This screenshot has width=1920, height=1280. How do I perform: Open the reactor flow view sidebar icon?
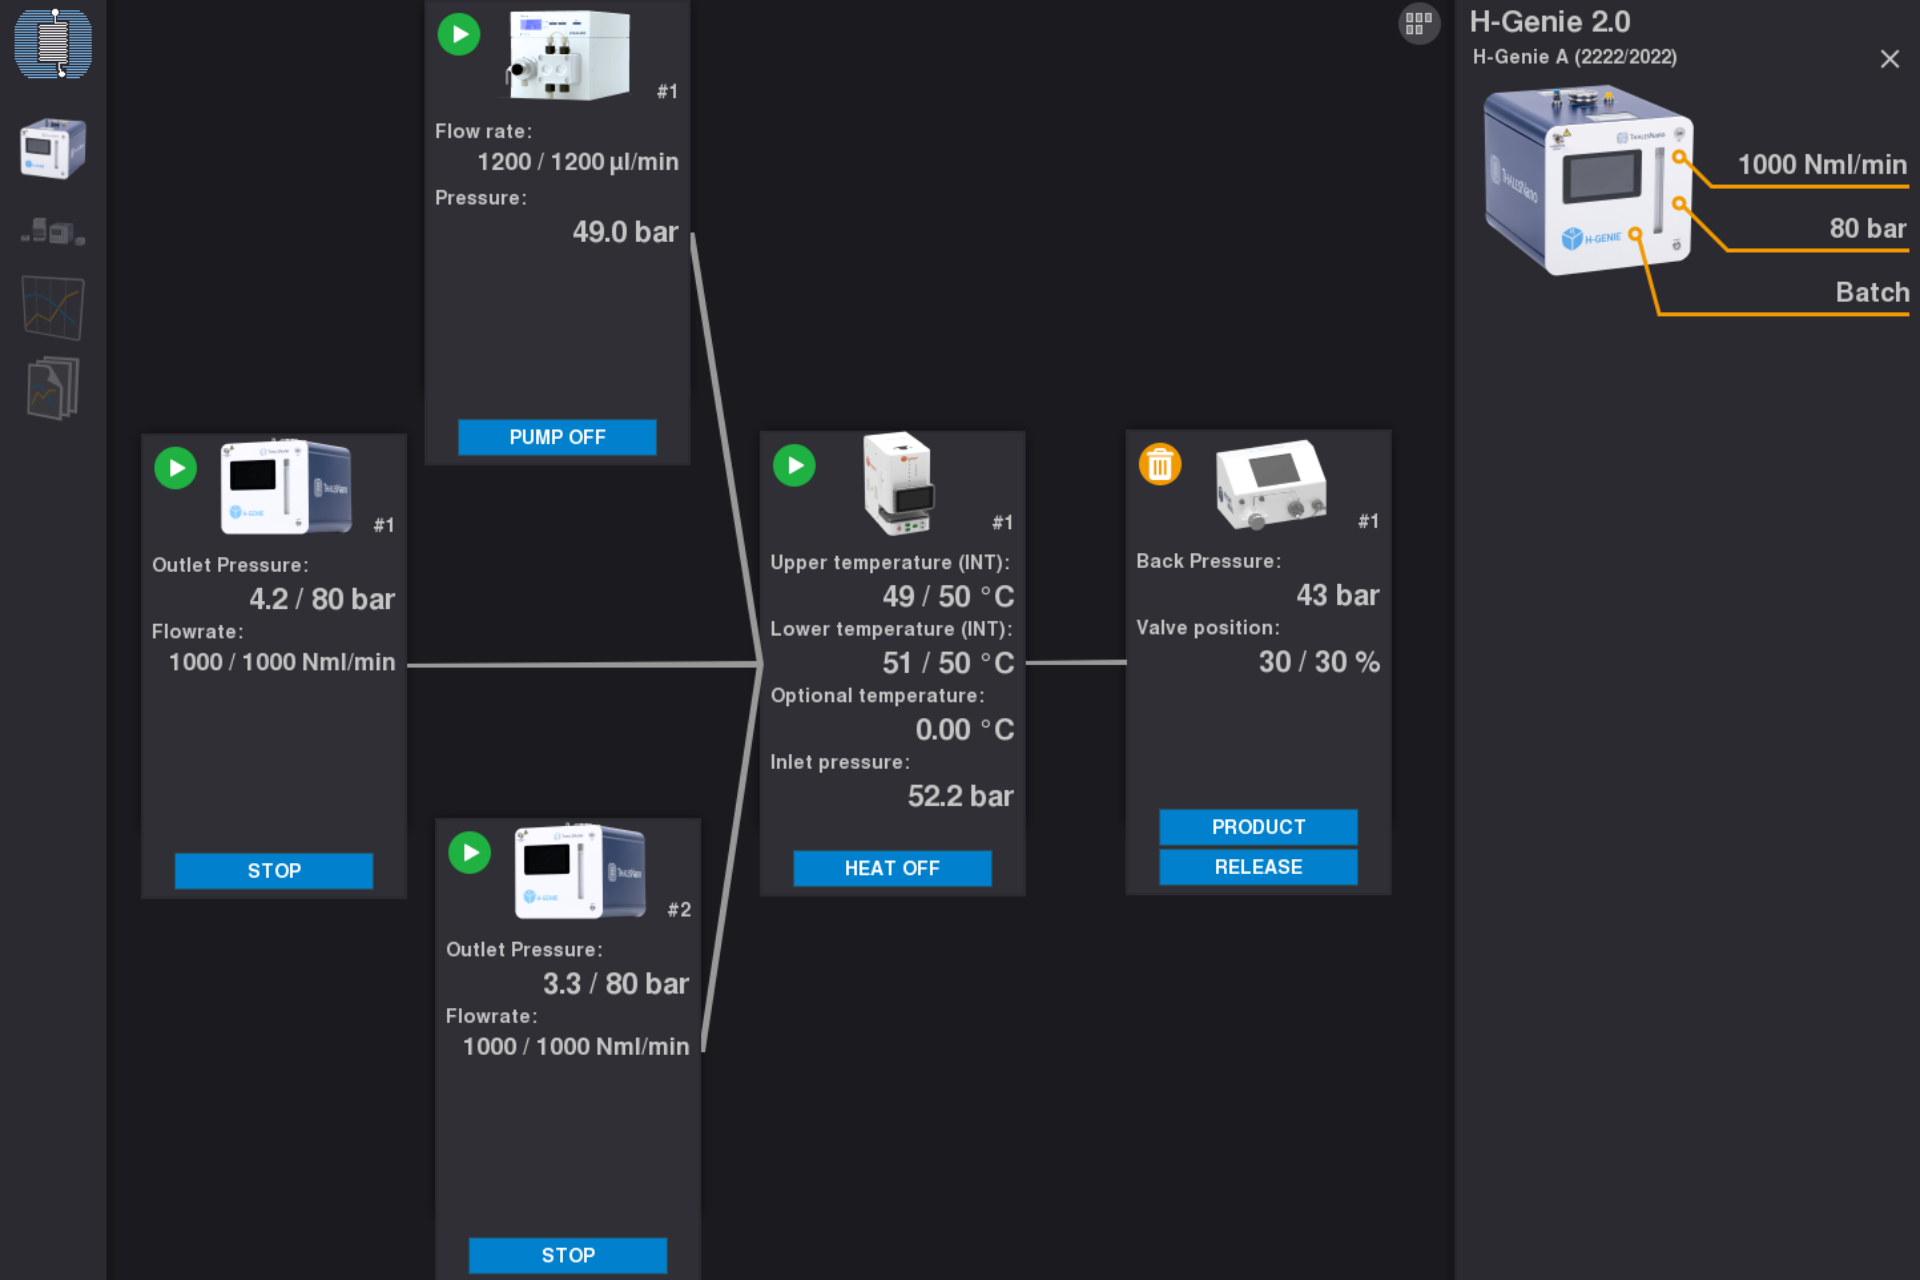(53, 44)
